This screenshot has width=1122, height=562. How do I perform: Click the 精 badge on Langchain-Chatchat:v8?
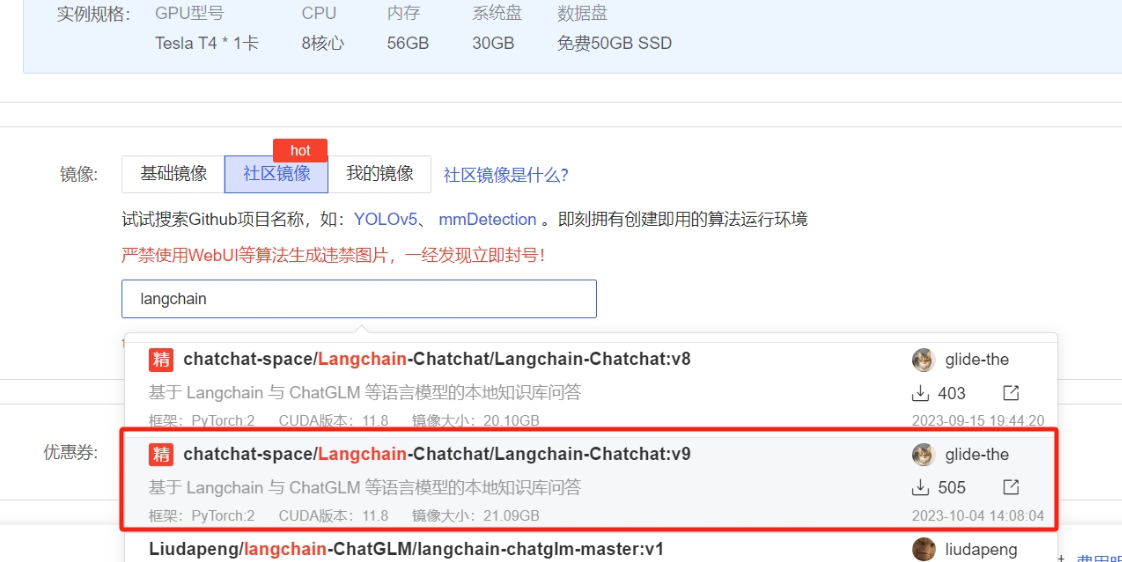(x=161, y=359)
